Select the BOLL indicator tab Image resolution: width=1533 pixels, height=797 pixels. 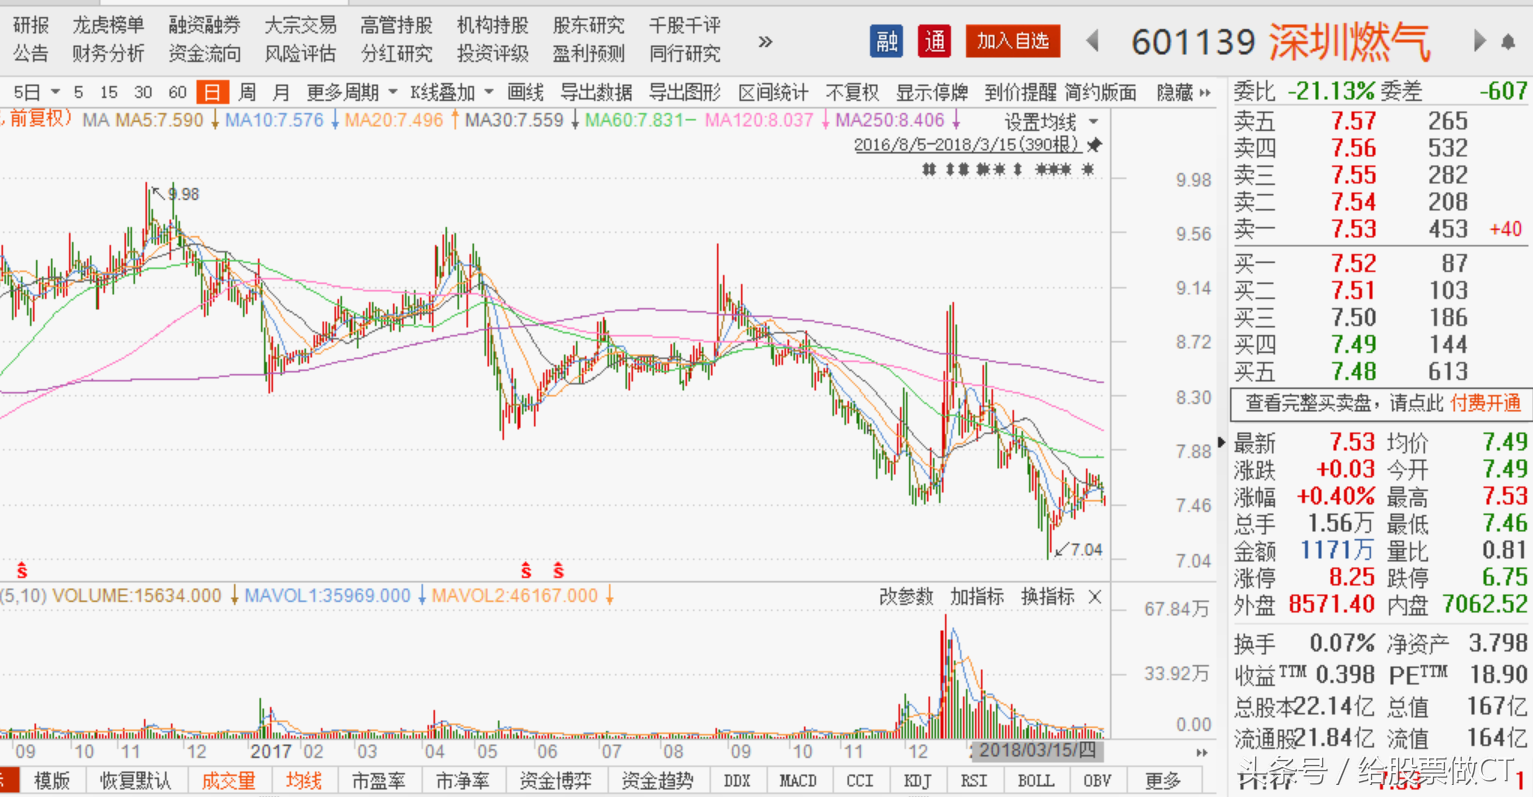[1035, 781]
